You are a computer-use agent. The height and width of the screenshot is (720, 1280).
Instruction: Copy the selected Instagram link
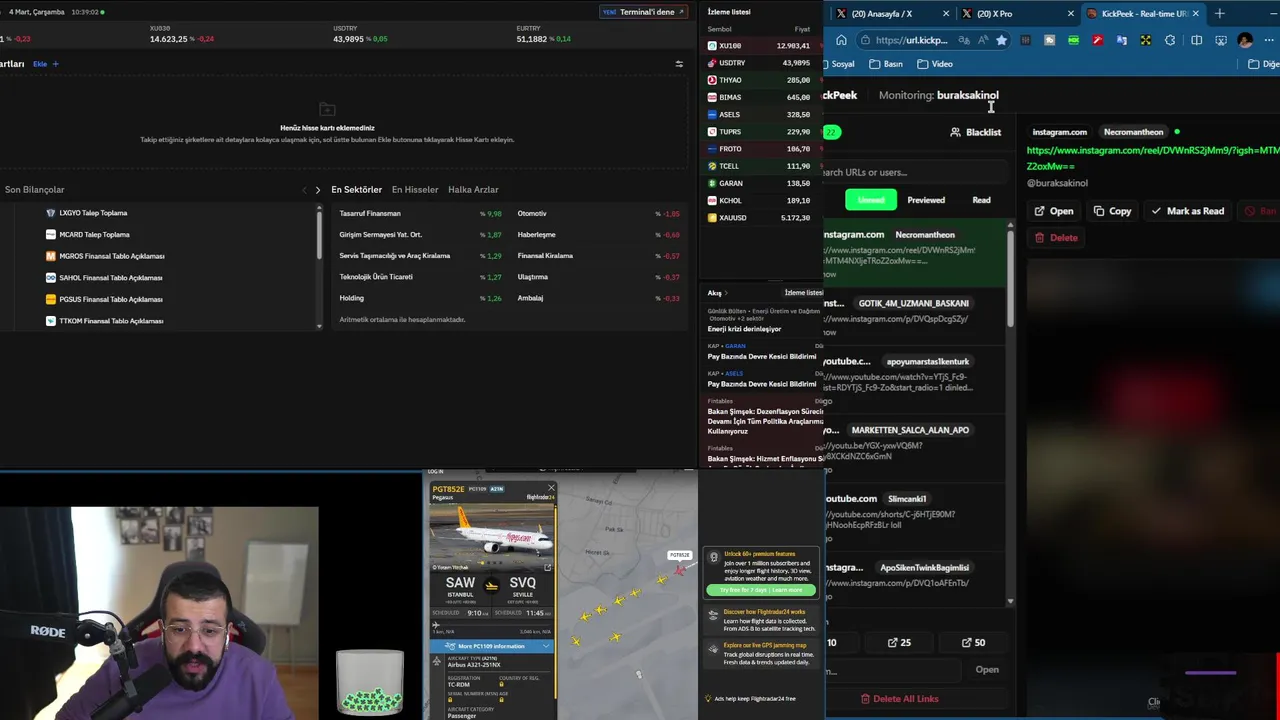pos(1112,211)
